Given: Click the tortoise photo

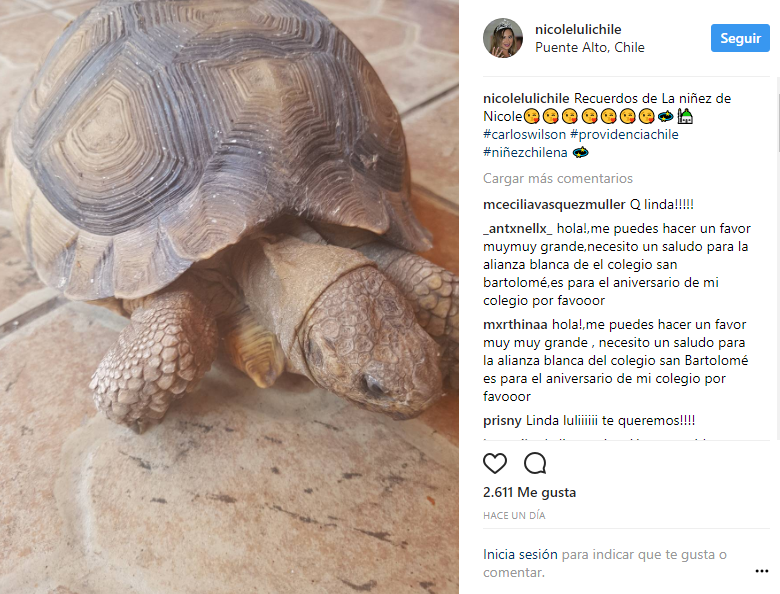Looking at the screenshot, I should point(229,297).
